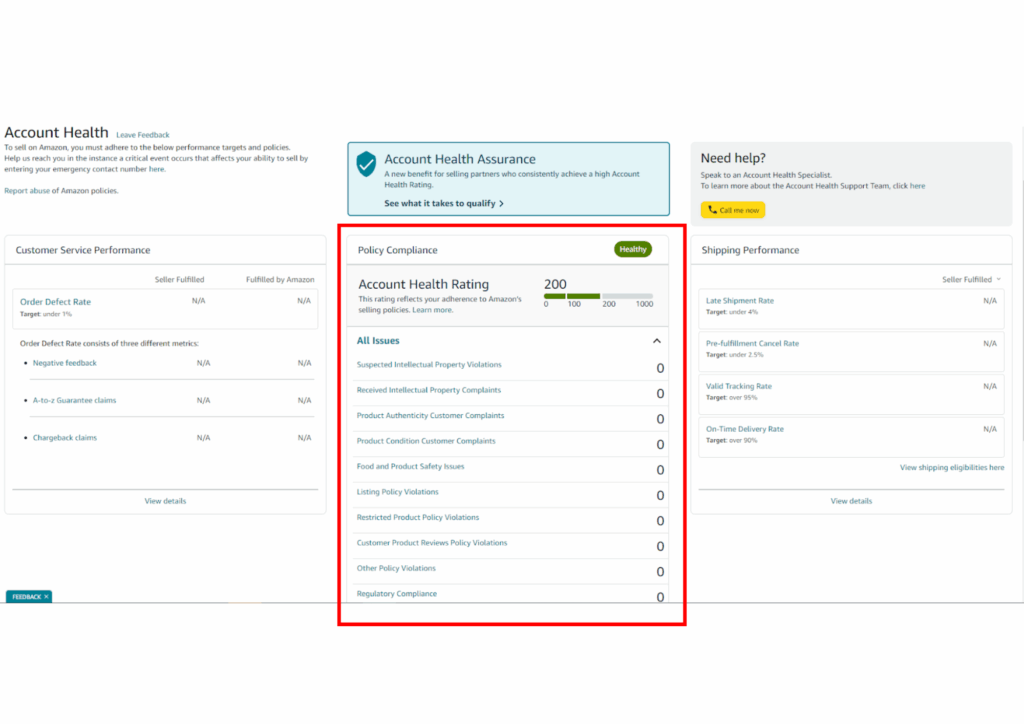Click View details under Customer Service Performance
The height and width of the screenshot is (724, 1024).
point(164,500)
